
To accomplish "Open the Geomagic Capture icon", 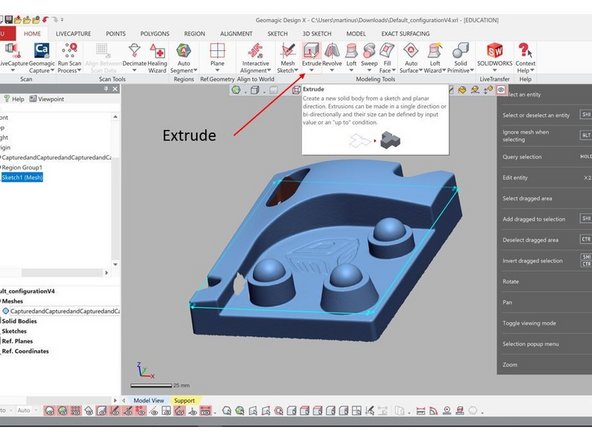I will pos(42,50).
